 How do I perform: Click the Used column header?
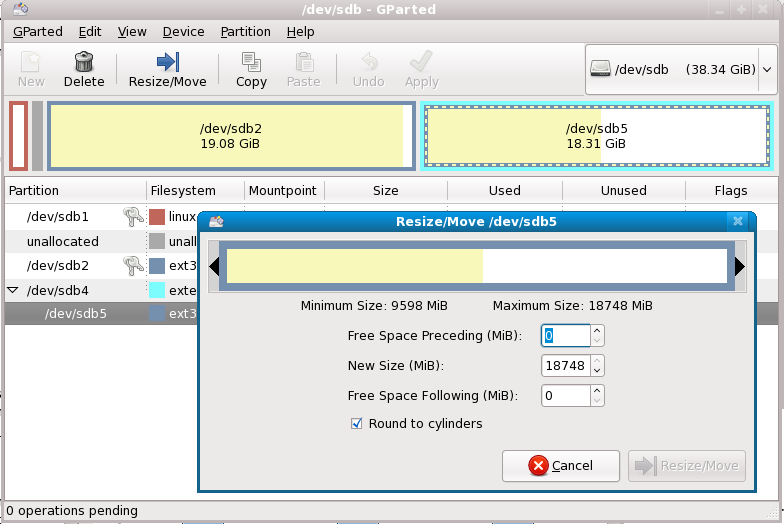[504, 190]
